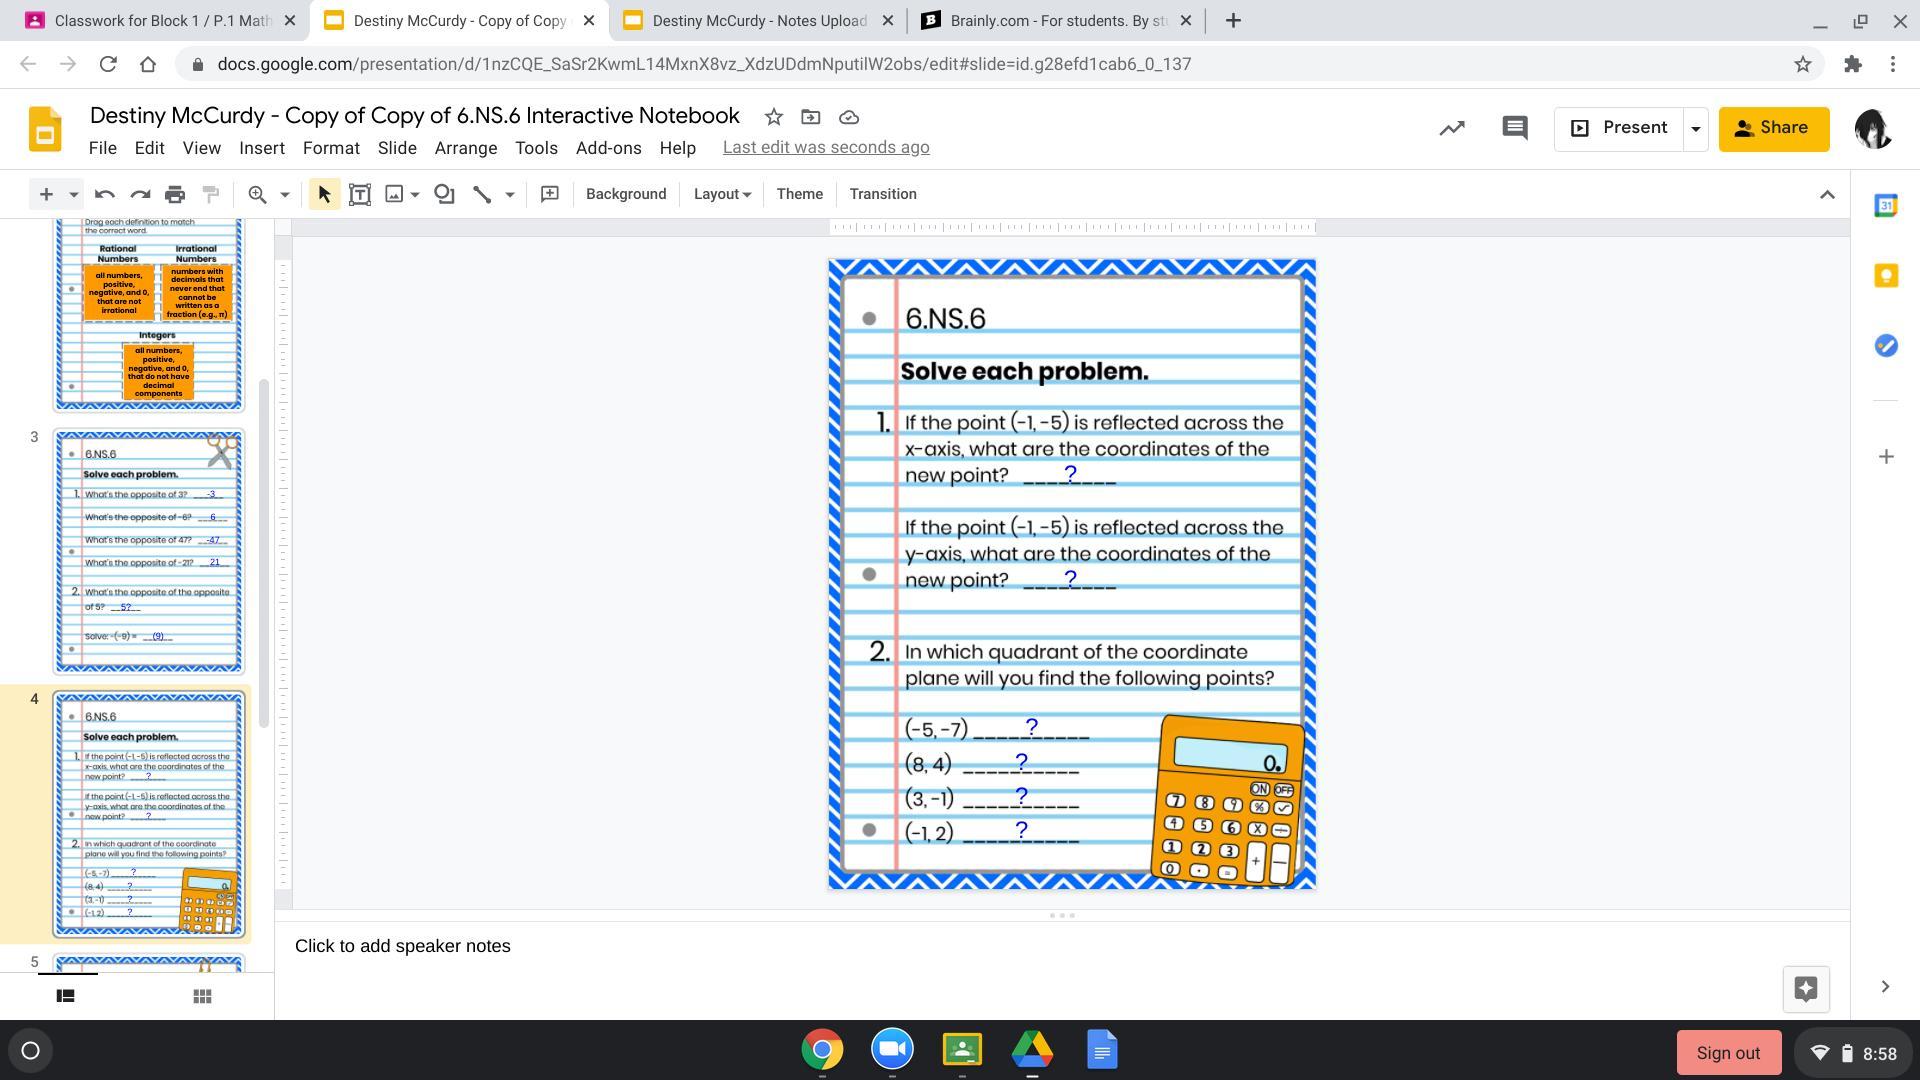1920x1080 pixels.
Task: Open the Explore assistant button
Action: (1805, 989)
